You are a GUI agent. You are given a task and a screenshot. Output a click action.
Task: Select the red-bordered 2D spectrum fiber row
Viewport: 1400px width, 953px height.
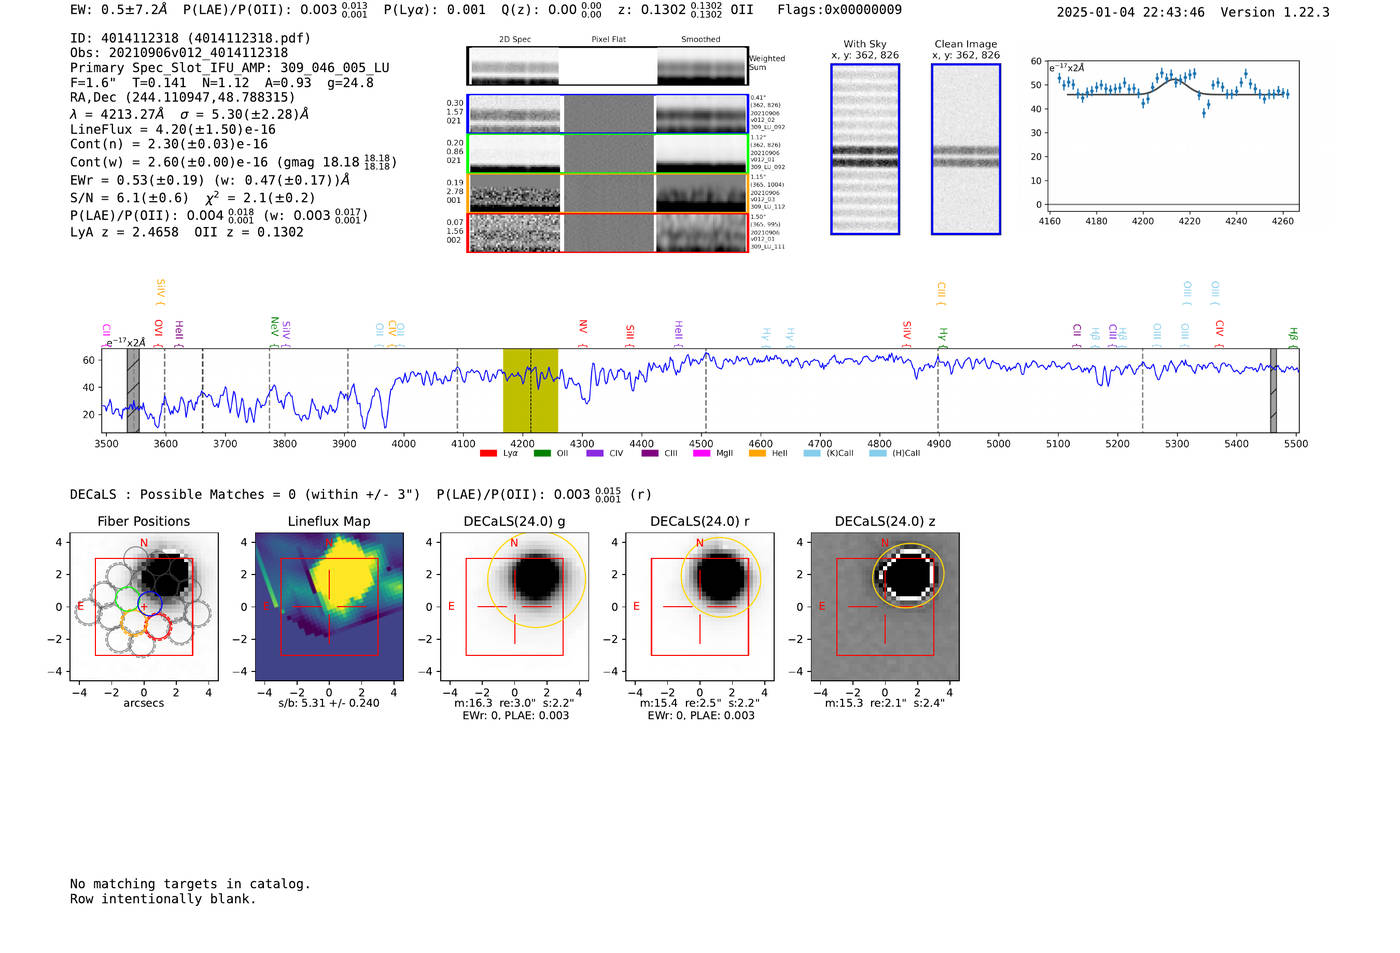(x=608, y=233)
